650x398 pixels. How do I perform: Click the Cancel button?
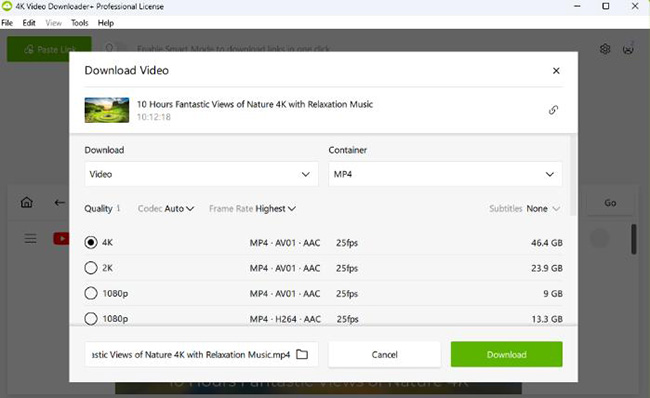click(384, 354)
